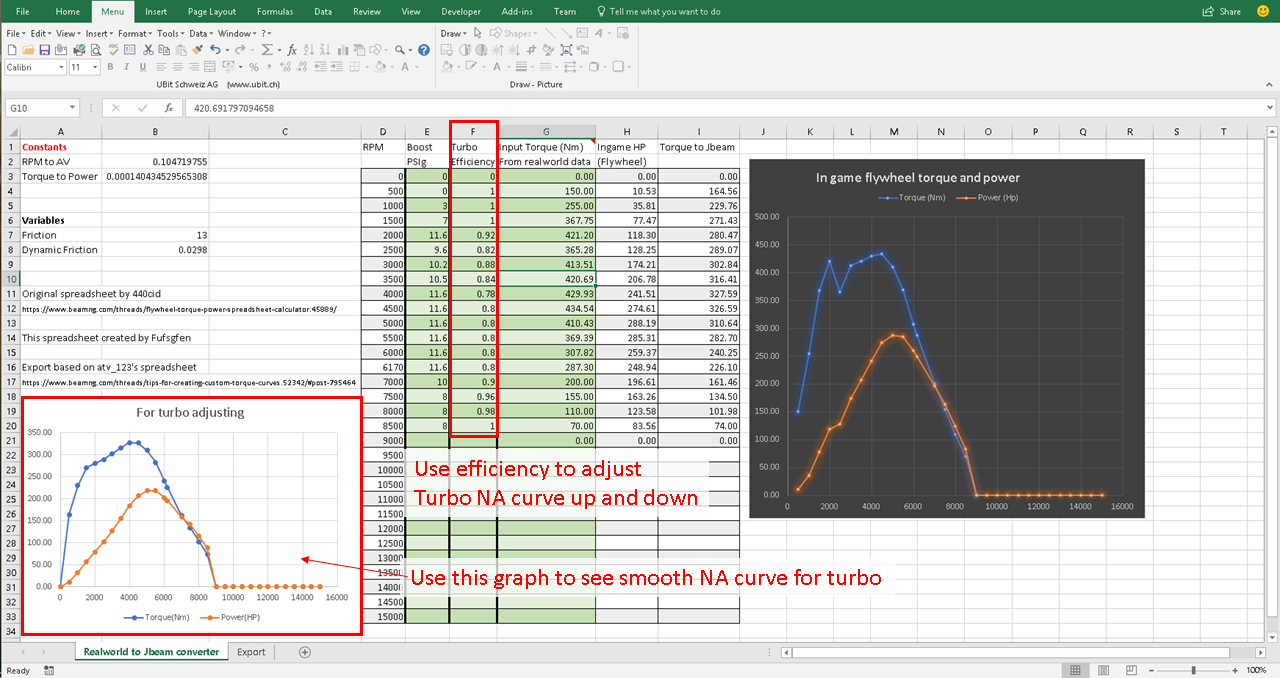Adjust the zoom slider handle
This screenshot has height=678, width=1280.
[1194, 670]
